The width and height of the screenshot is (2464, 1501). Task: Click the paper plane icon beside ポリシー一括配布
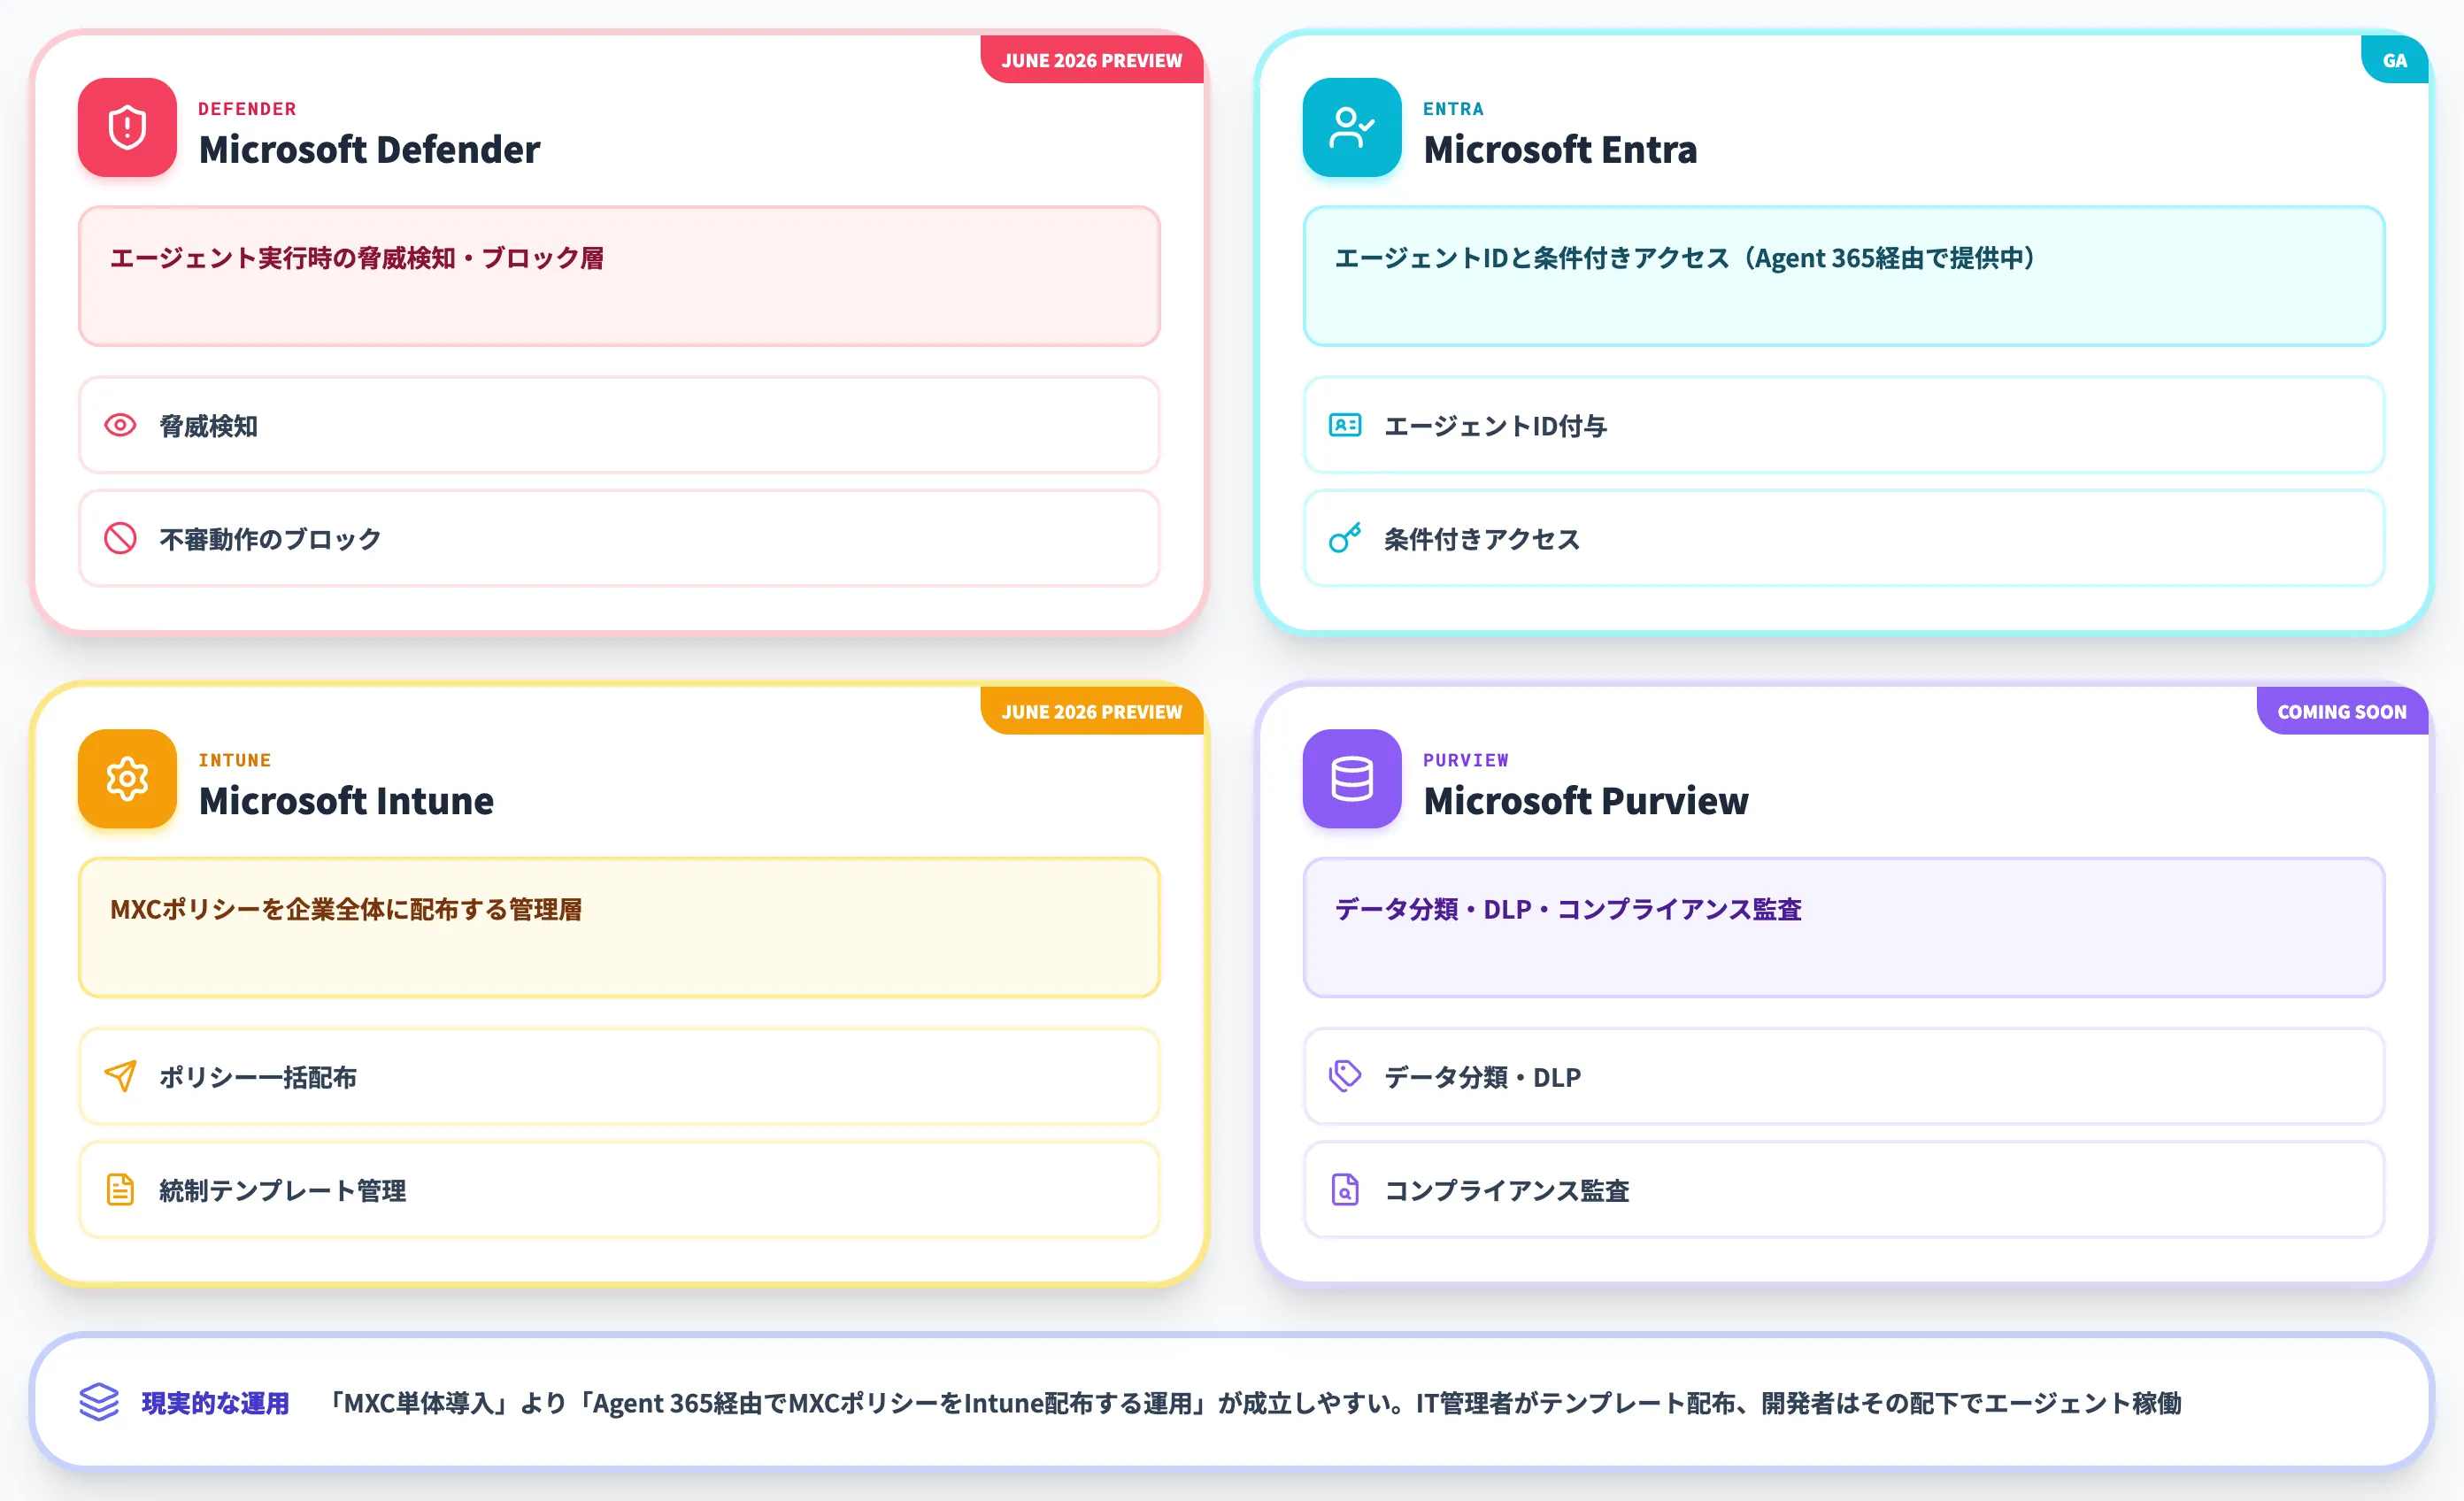(x=120, y=1076)
